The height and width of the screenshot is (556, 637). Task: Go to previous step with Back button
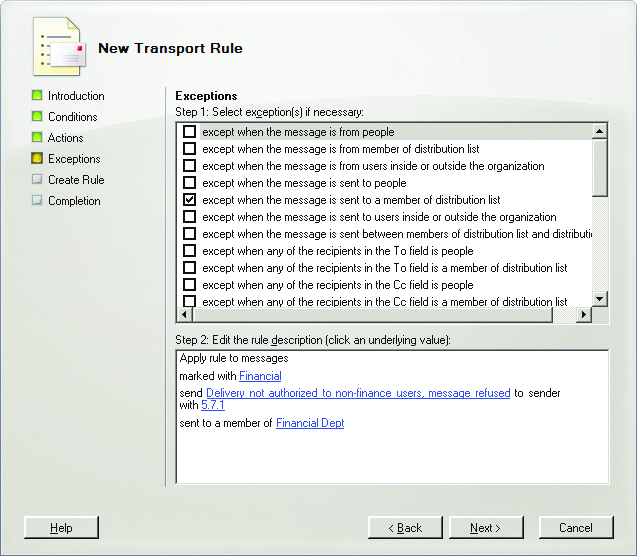coord(405,527)
